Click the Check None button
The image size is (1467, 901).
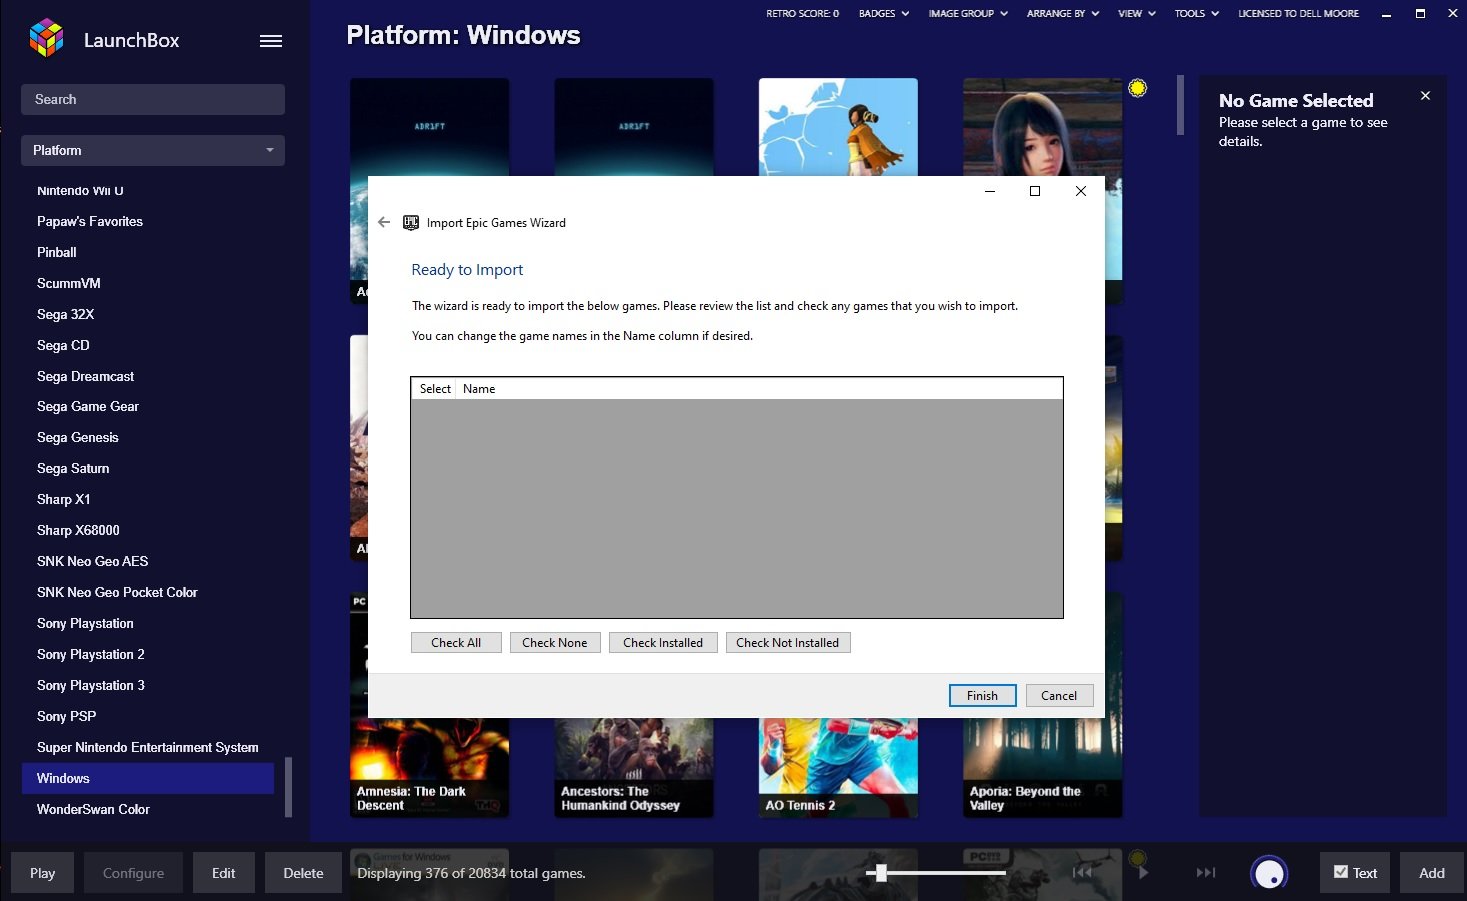[555, 642]
